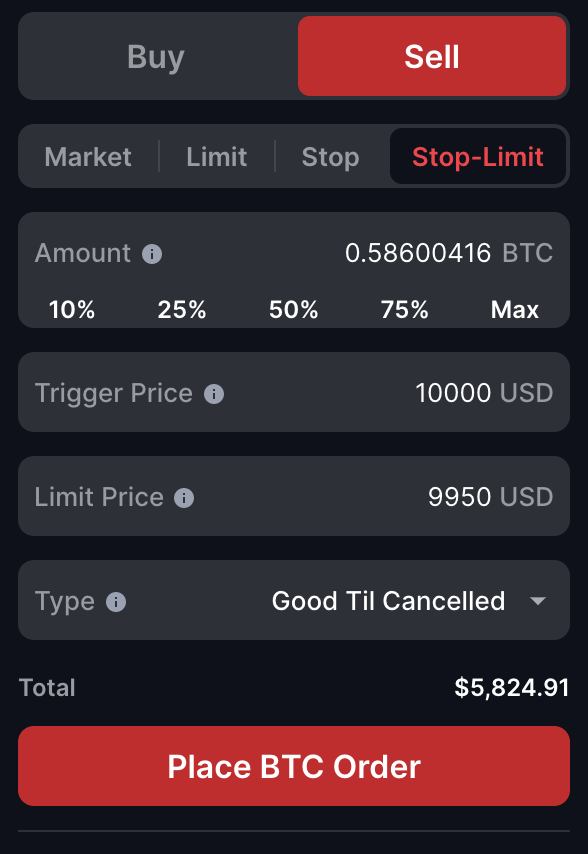Open the Stop order tab
588x854 pixels.
tap(330, 157)
